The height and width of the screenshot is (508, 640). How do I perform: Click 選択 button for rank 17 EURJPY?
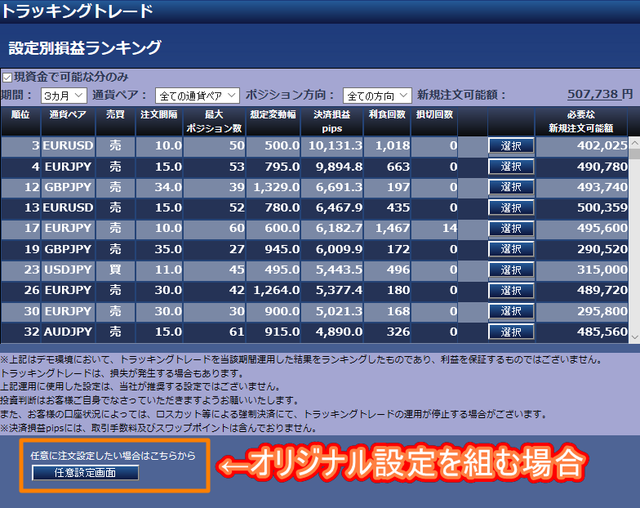(511, 228)
